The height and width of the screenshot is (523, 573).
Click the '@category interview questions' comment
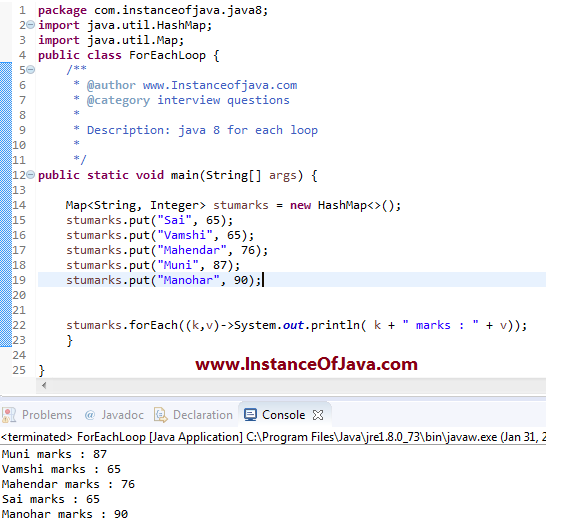coord(188,100)
